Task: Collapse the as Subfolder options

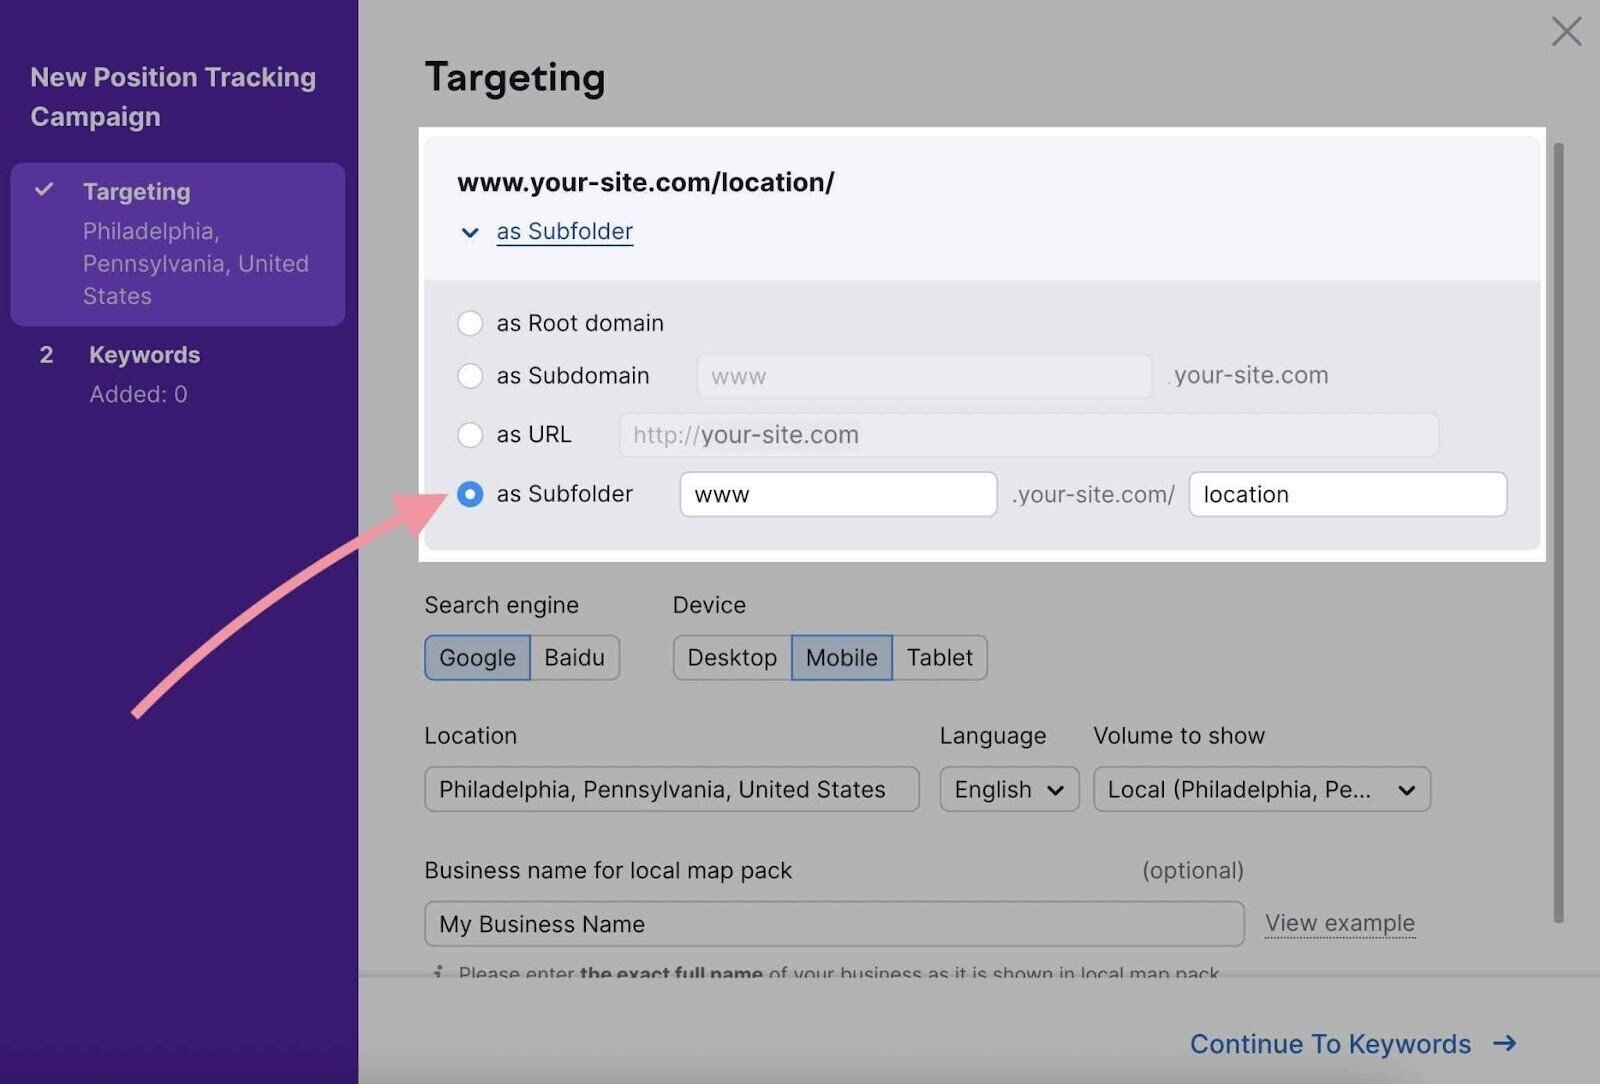Action: coord(564,231)
